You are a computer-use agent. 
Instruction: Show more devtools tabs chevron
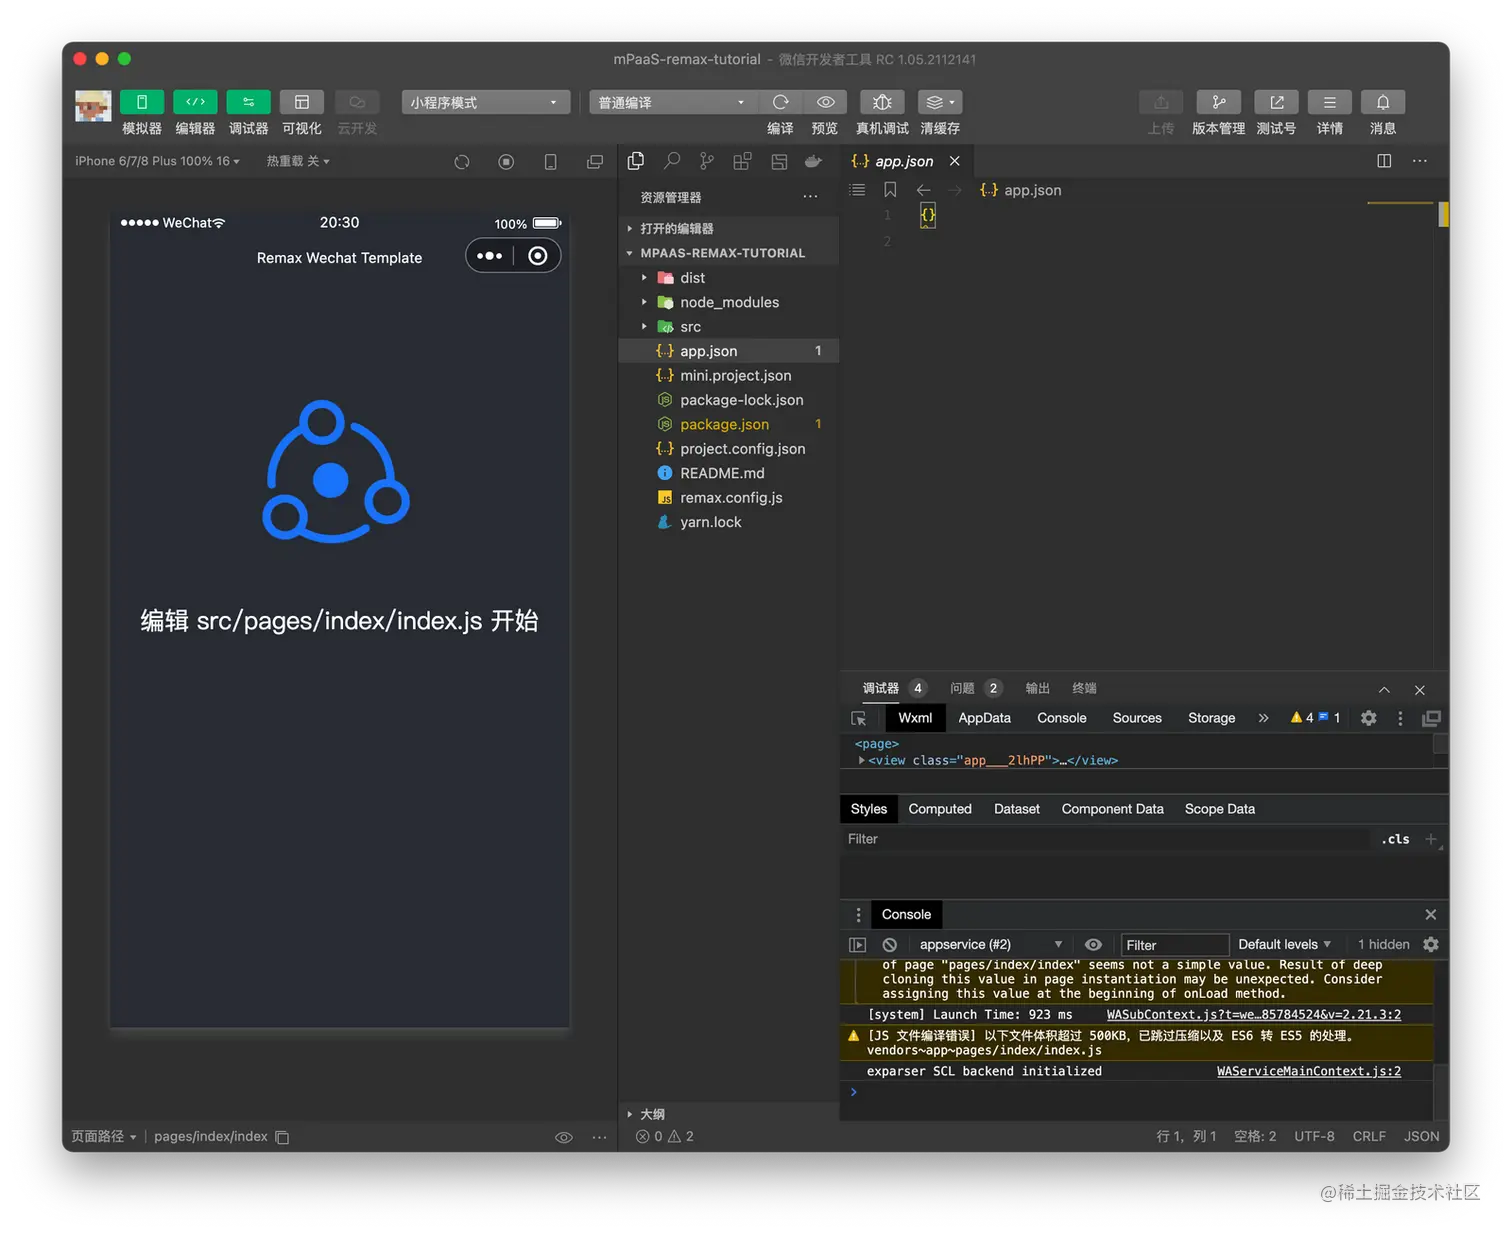click(x=1263, y=718)
